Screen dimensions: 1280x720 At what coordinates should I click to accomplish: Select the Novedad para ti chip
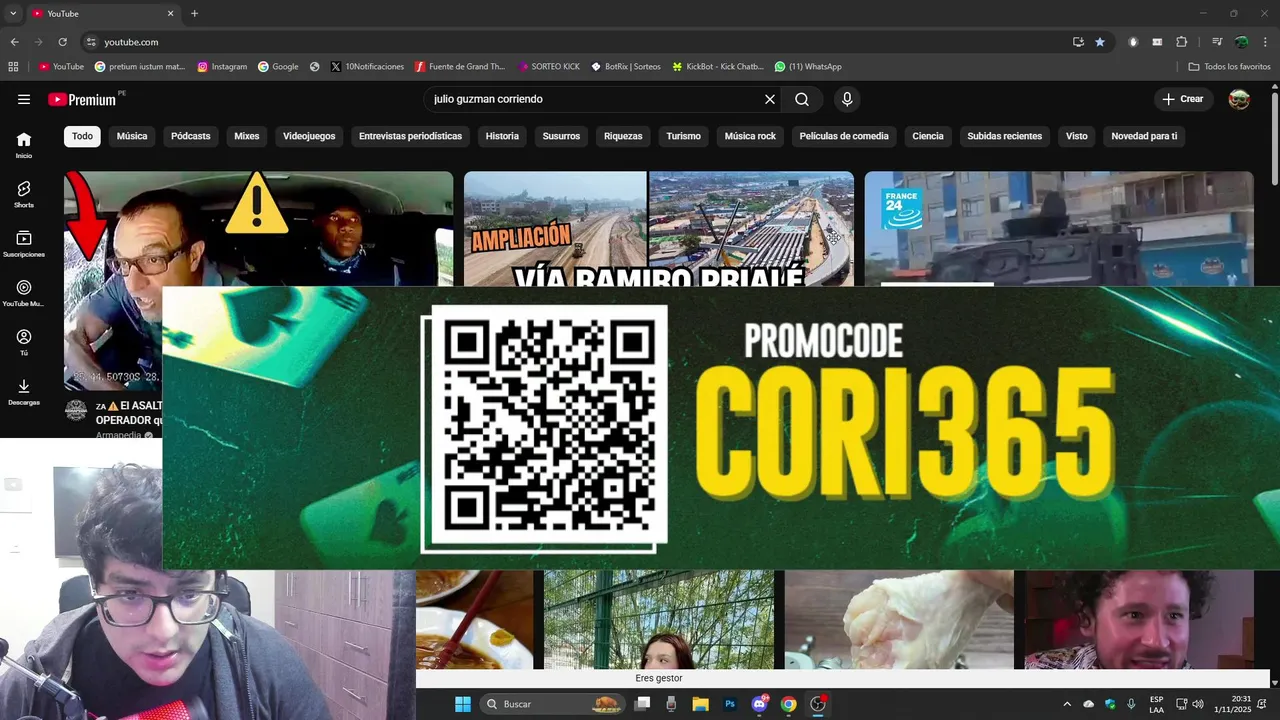pos(1144,136)
